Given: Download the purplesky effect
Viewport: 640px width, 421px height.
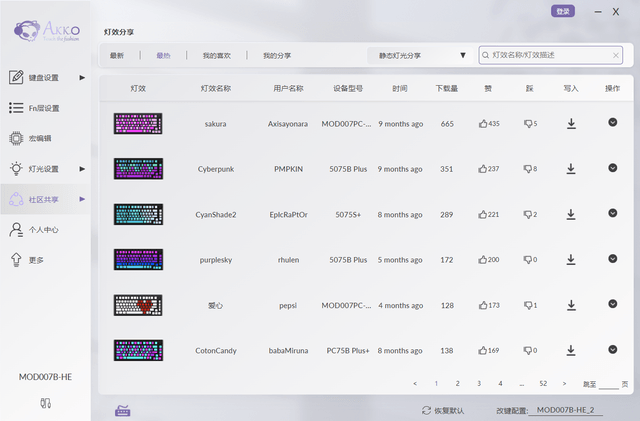Looking at the screenshot, I should click(x=571, y=260).
